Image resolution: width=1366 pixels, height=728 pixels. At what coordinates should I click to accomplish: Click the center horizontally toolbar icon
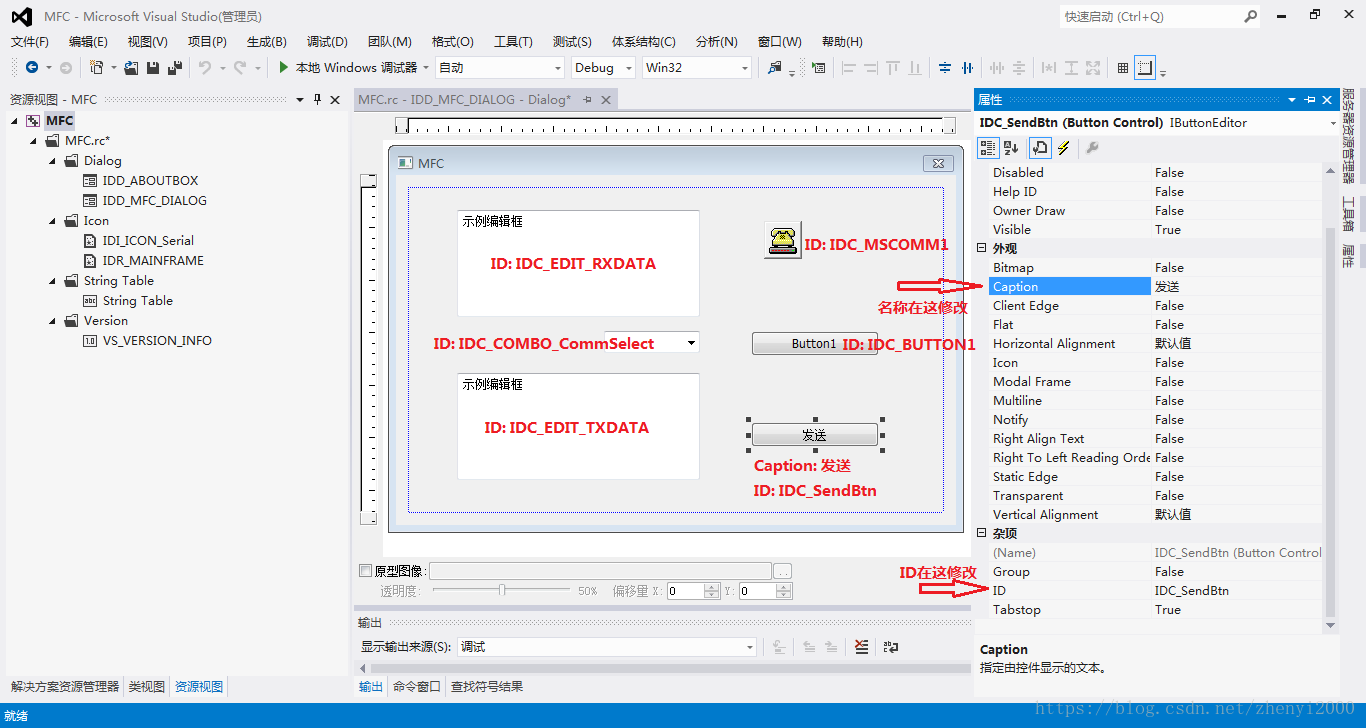click(967, 67)
